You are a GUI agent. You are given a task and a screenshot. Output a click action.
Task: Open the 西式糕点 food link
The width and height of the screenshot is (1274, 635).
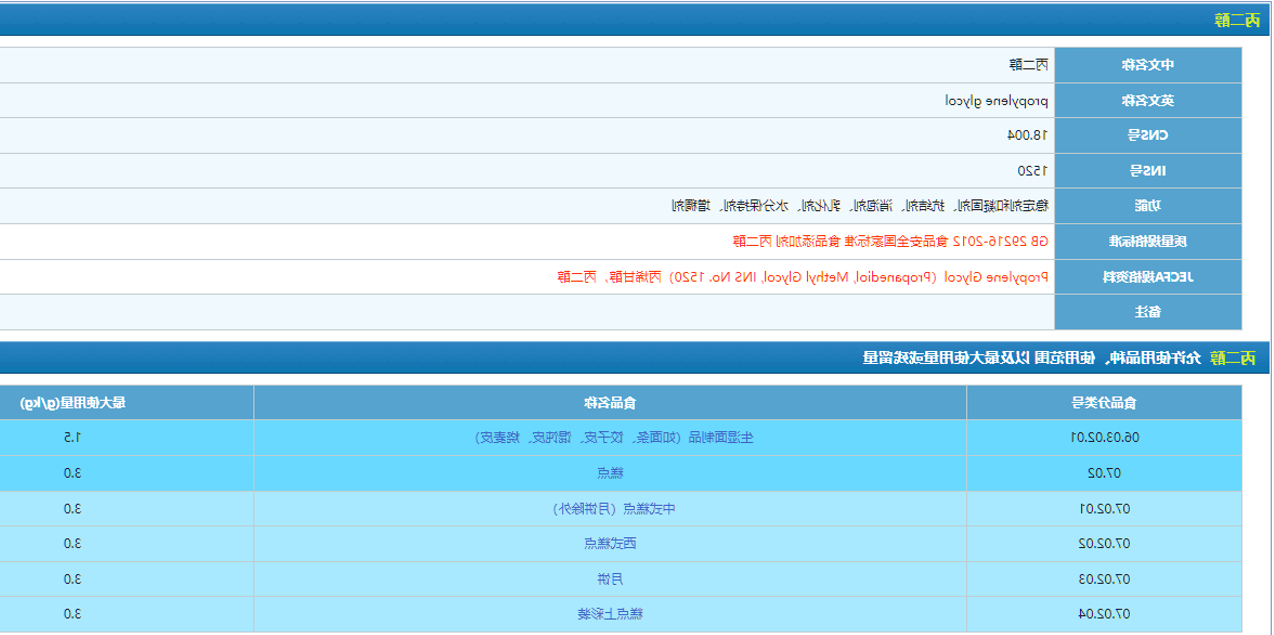(x=610, y=544)
